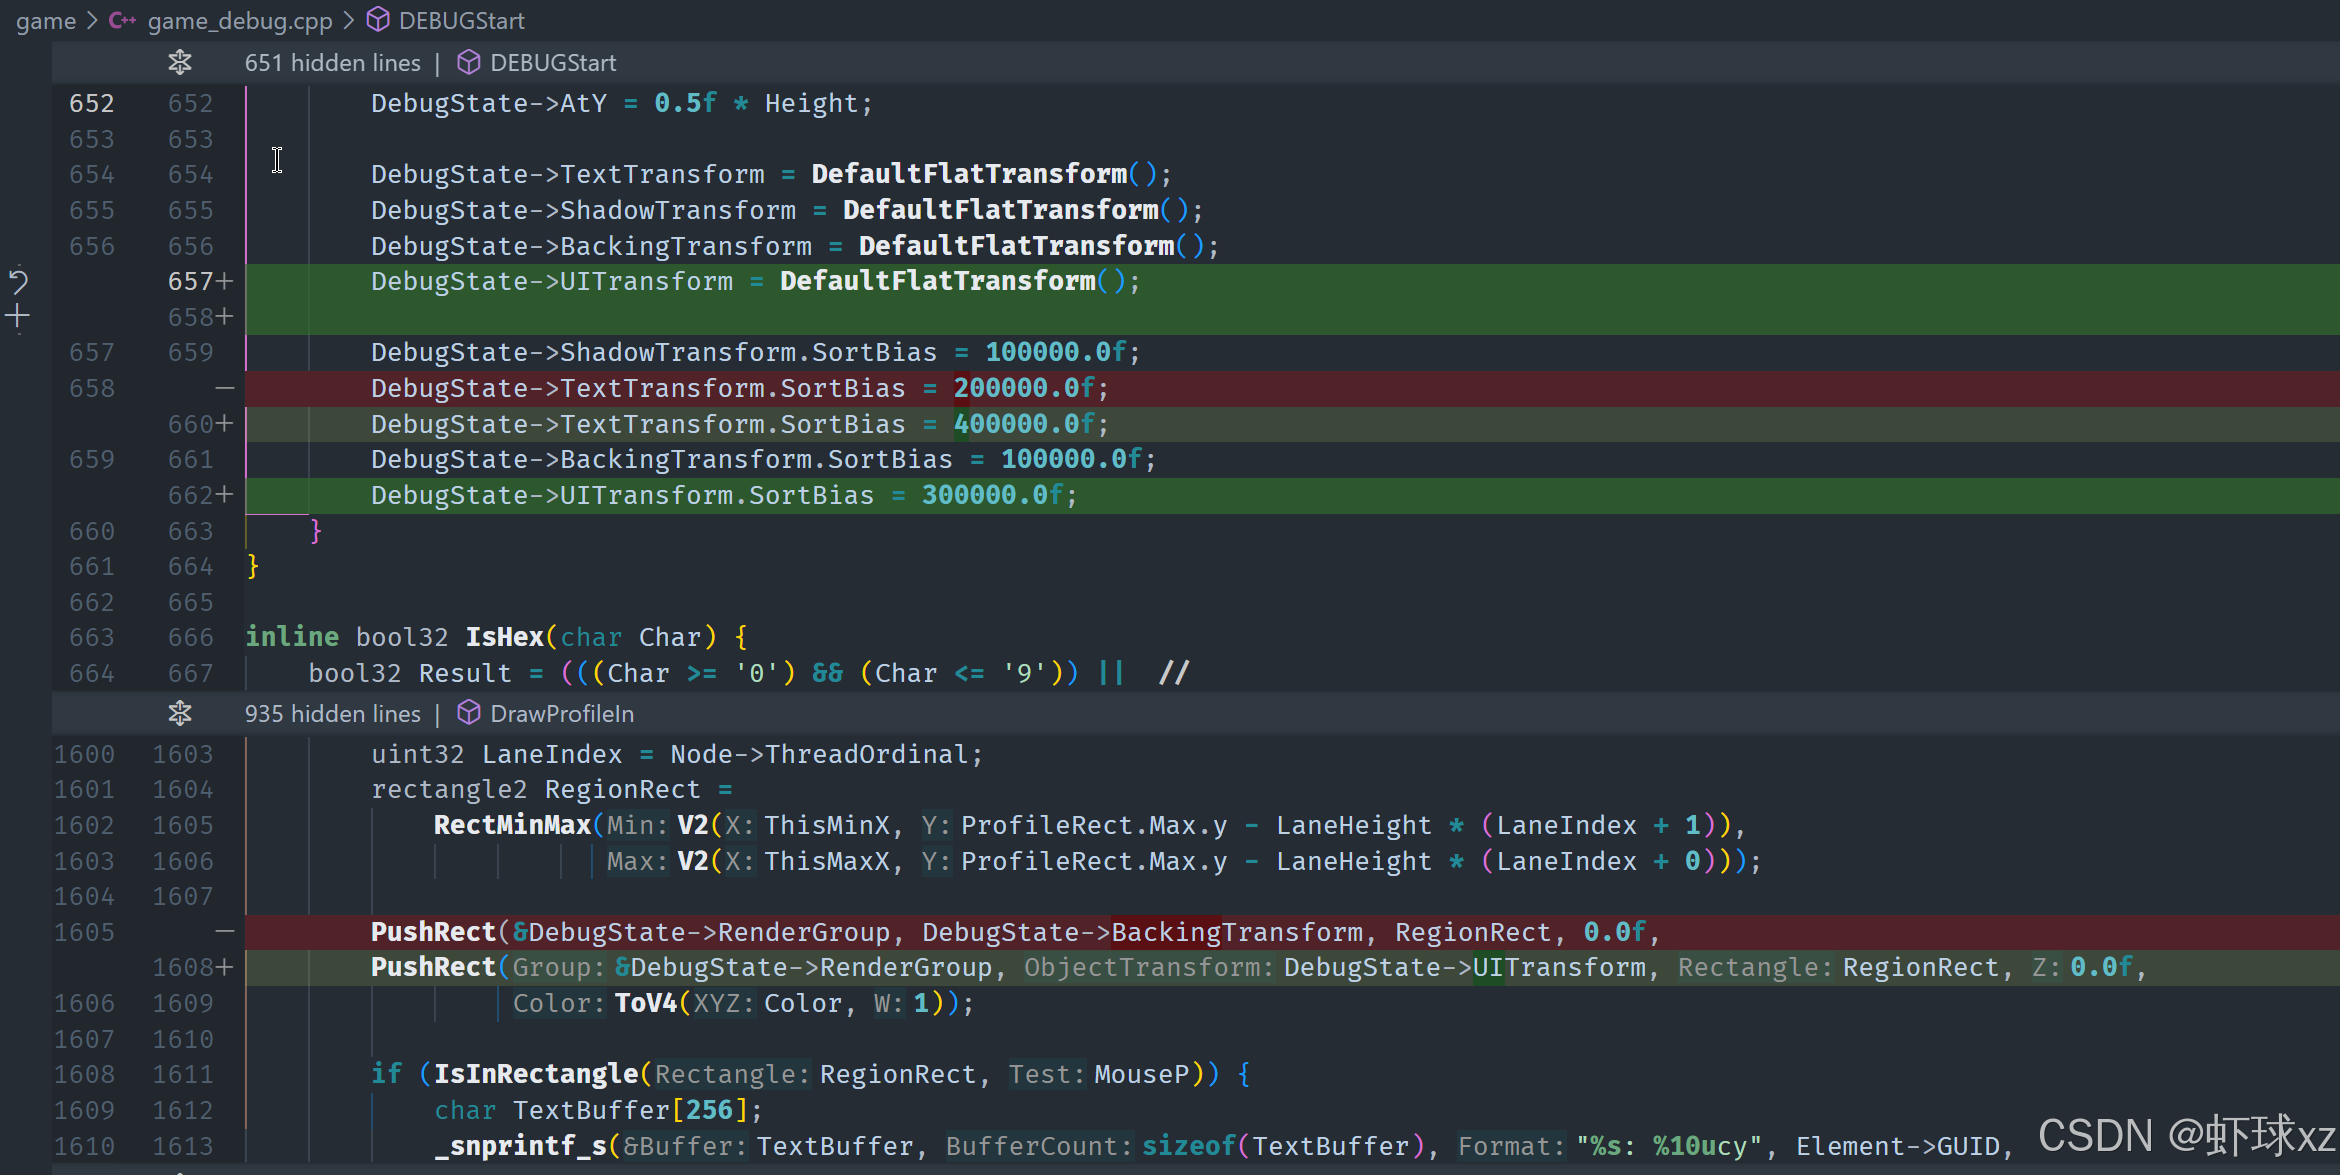Jump to DrawProfileIn symbol link
The image size is (2340, 1175).
561,713
